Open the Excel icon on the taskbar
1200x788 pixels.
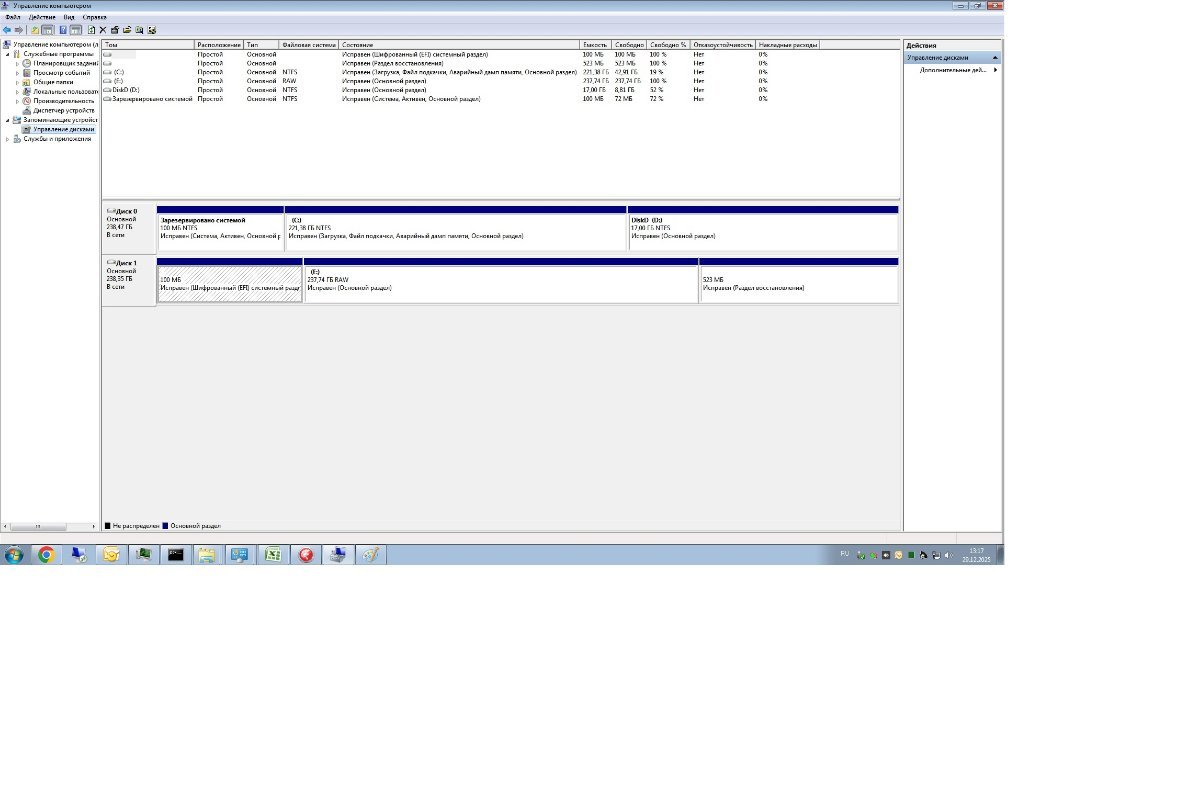click(272, 555)
